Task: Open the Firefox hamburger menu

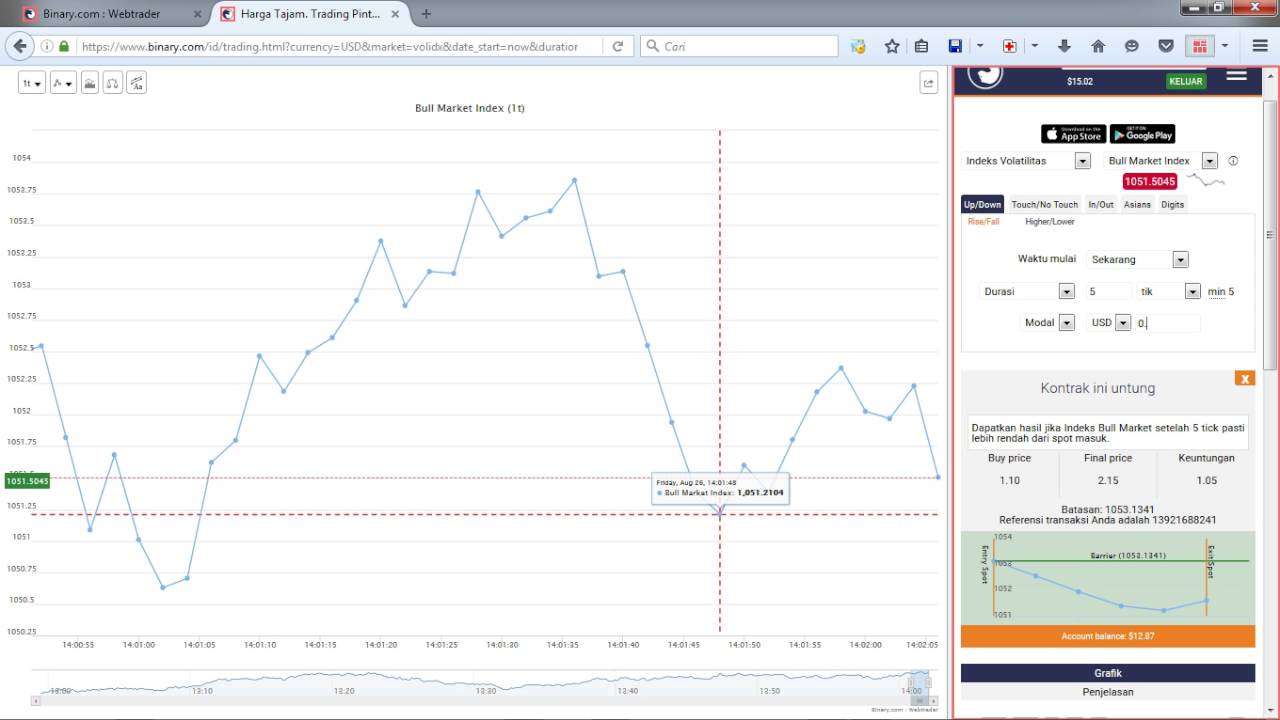Action: pyautogui.click(x=1258, y=46)
